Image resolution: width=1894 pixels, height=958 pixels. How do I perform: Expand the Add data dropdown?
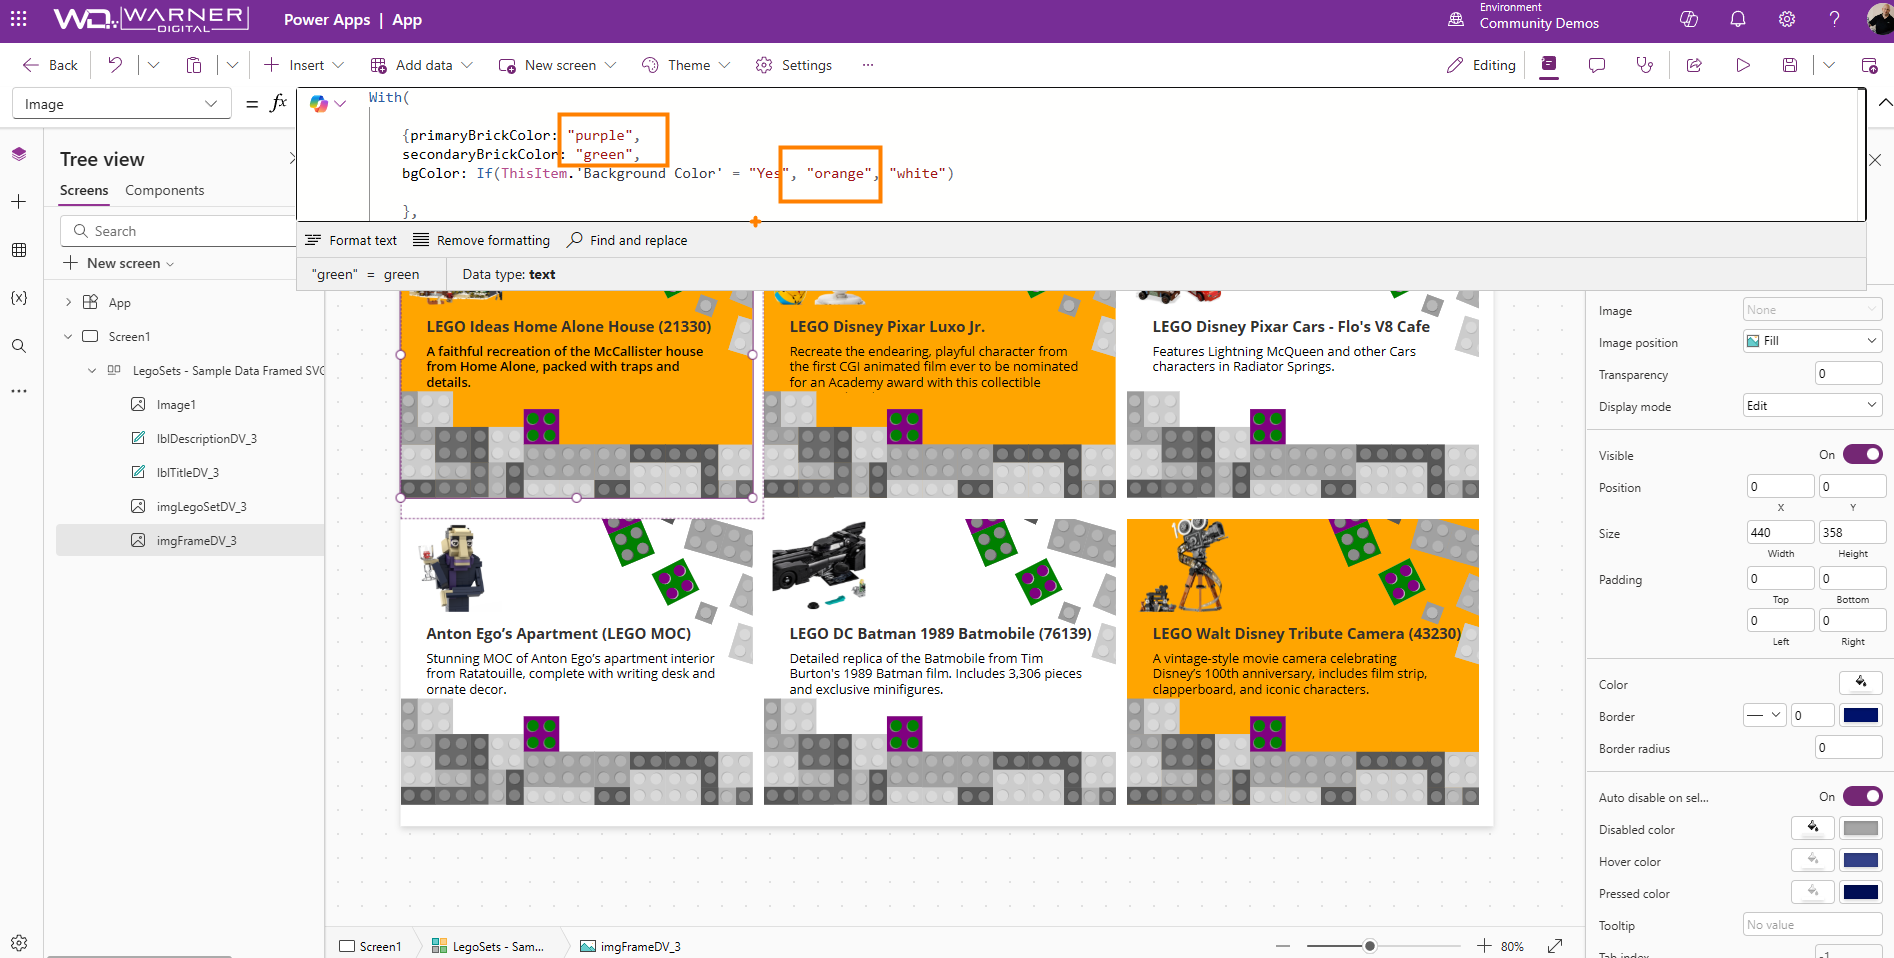coord(467,65)
